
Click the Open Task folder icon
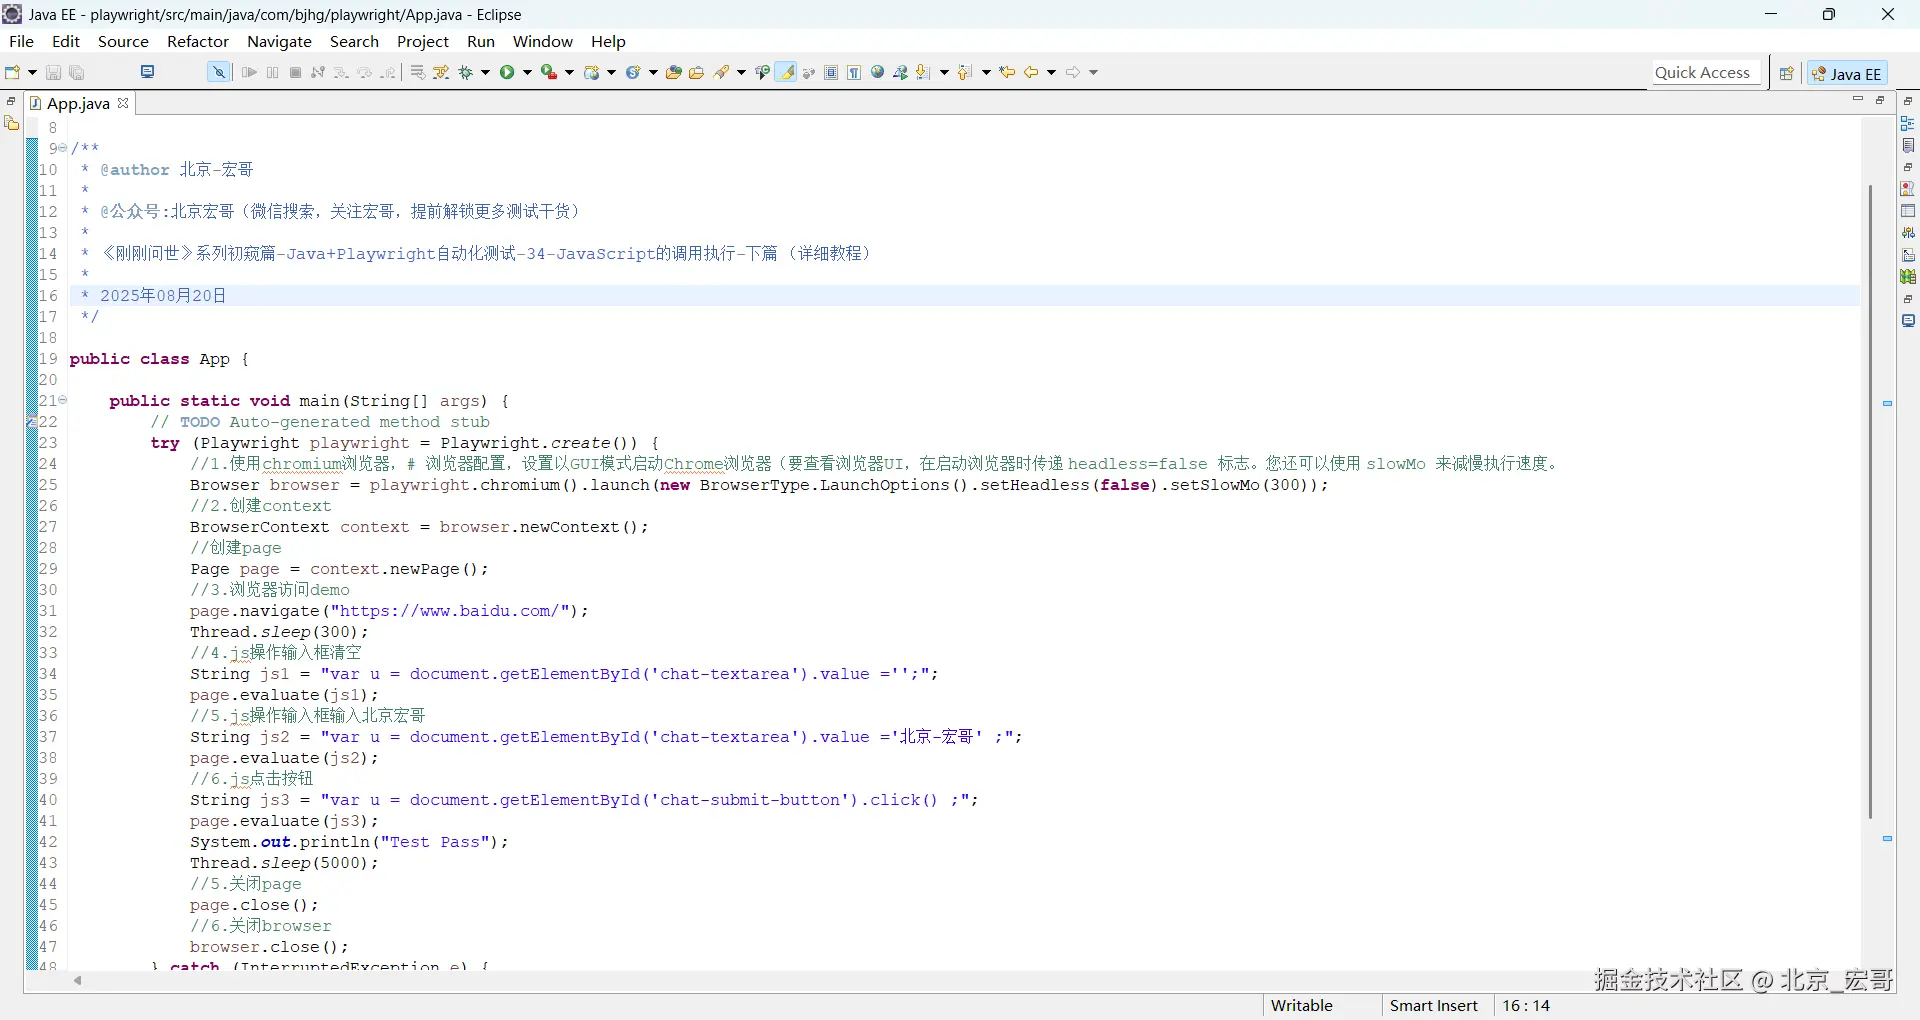[x=697, y=72]
